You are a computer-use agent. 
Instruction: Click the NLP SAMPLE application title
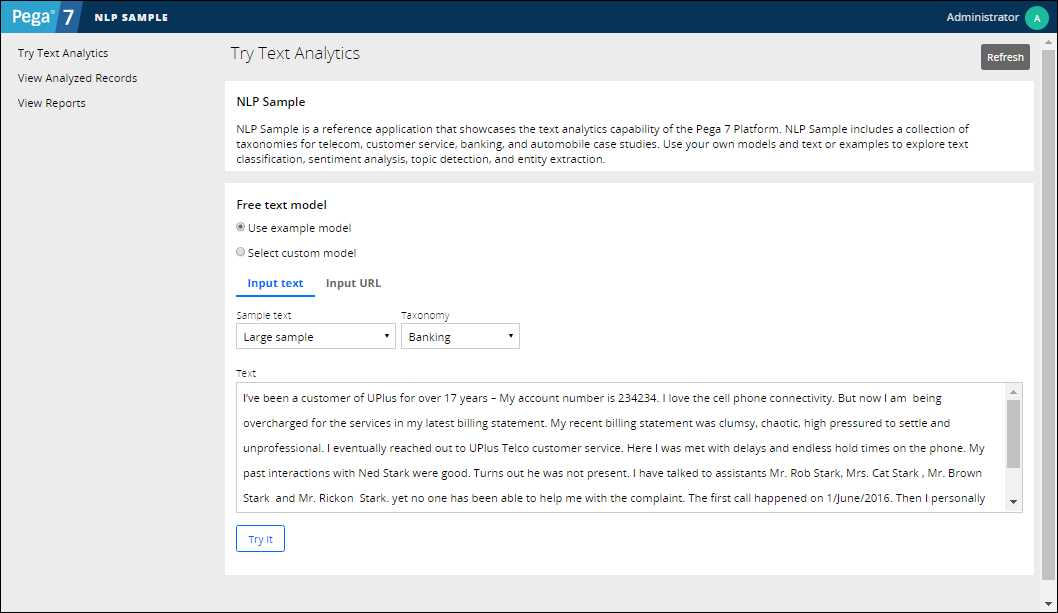tap(132, 18)
